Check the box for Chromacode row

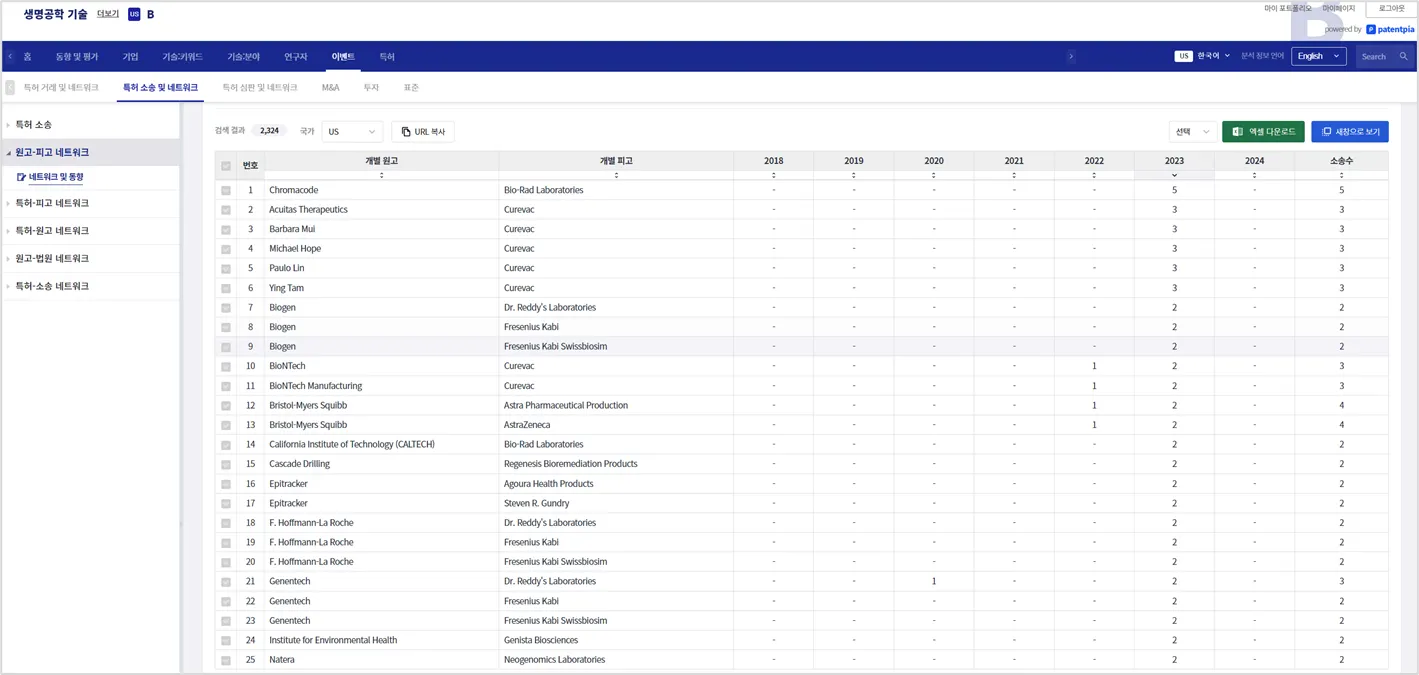[226, 190]
